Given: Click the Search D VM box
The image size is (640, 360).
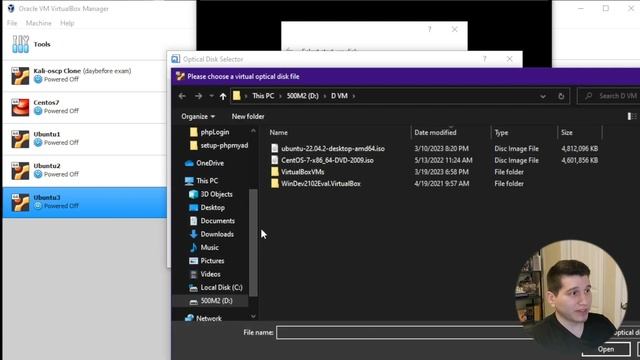Looking at the screenshot, I should point(609,96).
